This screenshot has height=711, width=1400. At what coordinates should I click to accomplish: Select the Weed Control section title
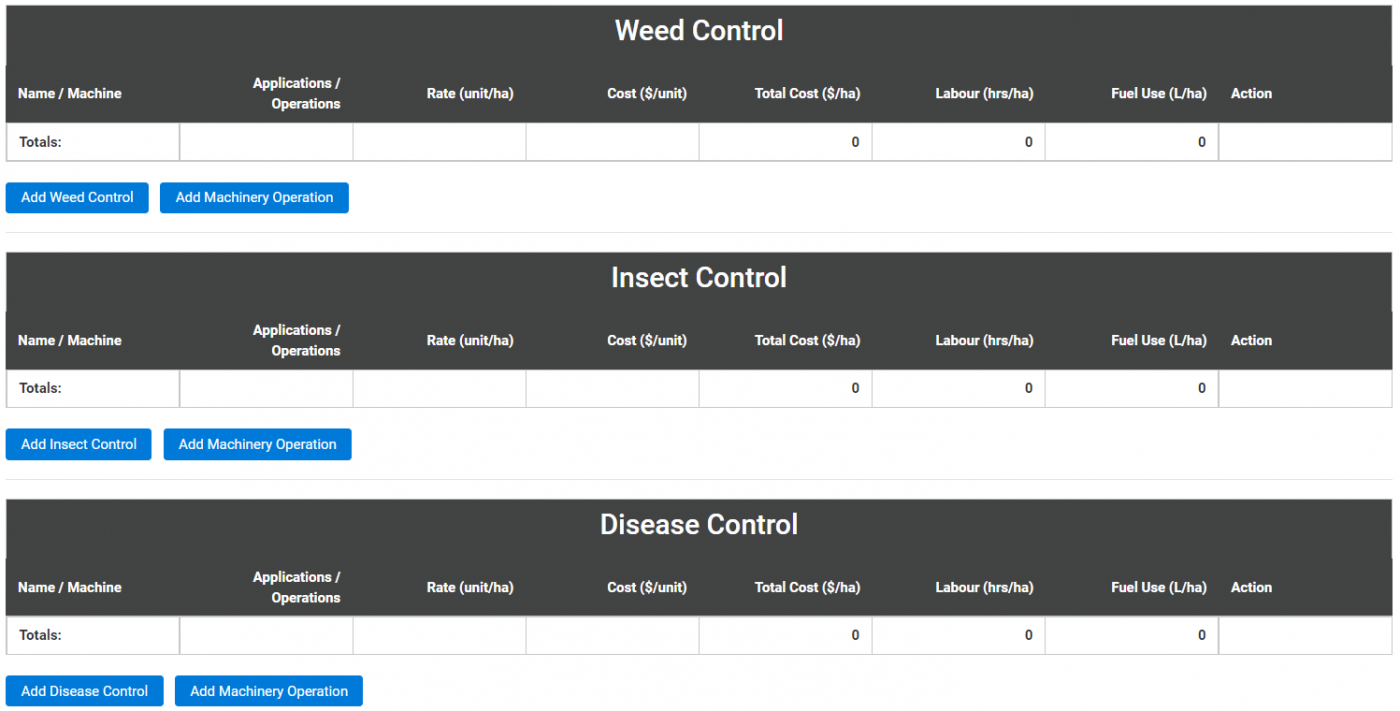pyautogui.click(x=698, y=30)
